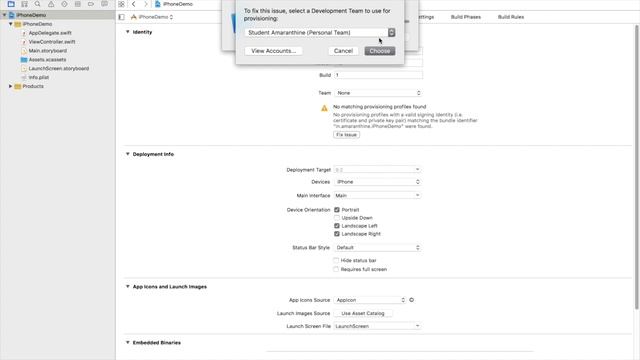This screenshot has height=360, width=640.
Task: Toggle the Landscape Left checkbox
Action: coord(337,226)
